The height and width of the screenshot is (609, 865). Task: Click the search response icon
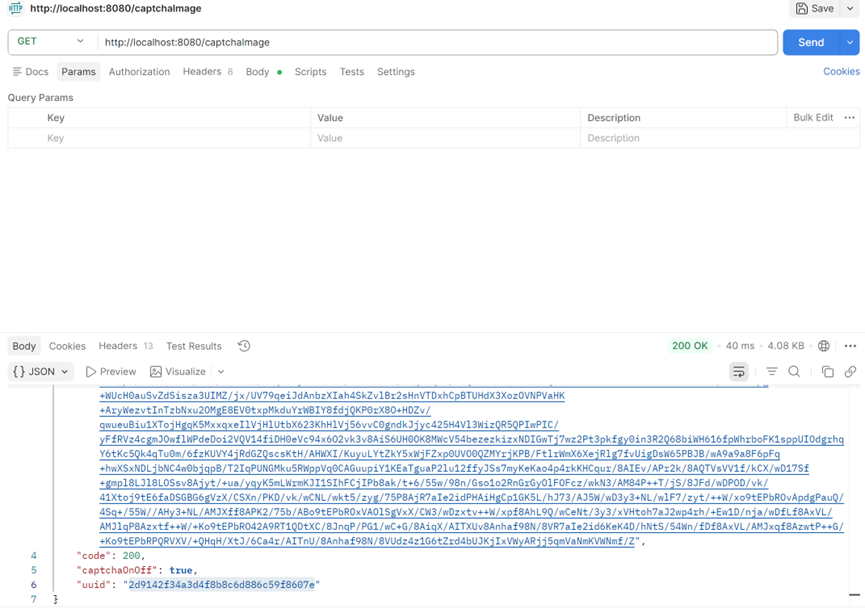coord(794,371)
